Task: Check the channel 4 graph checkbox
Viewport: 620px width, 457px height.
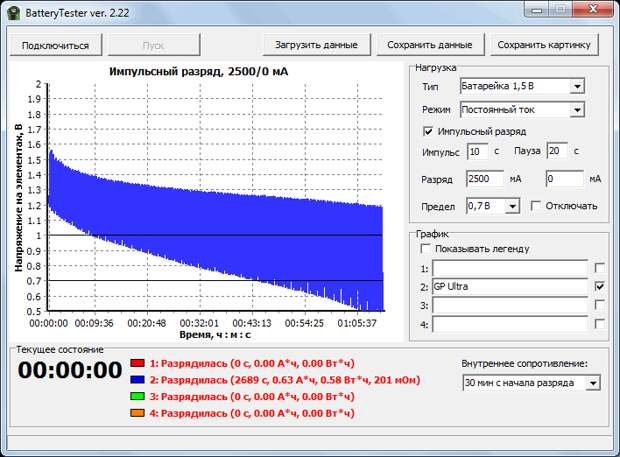Action: [x=599, y=324]
